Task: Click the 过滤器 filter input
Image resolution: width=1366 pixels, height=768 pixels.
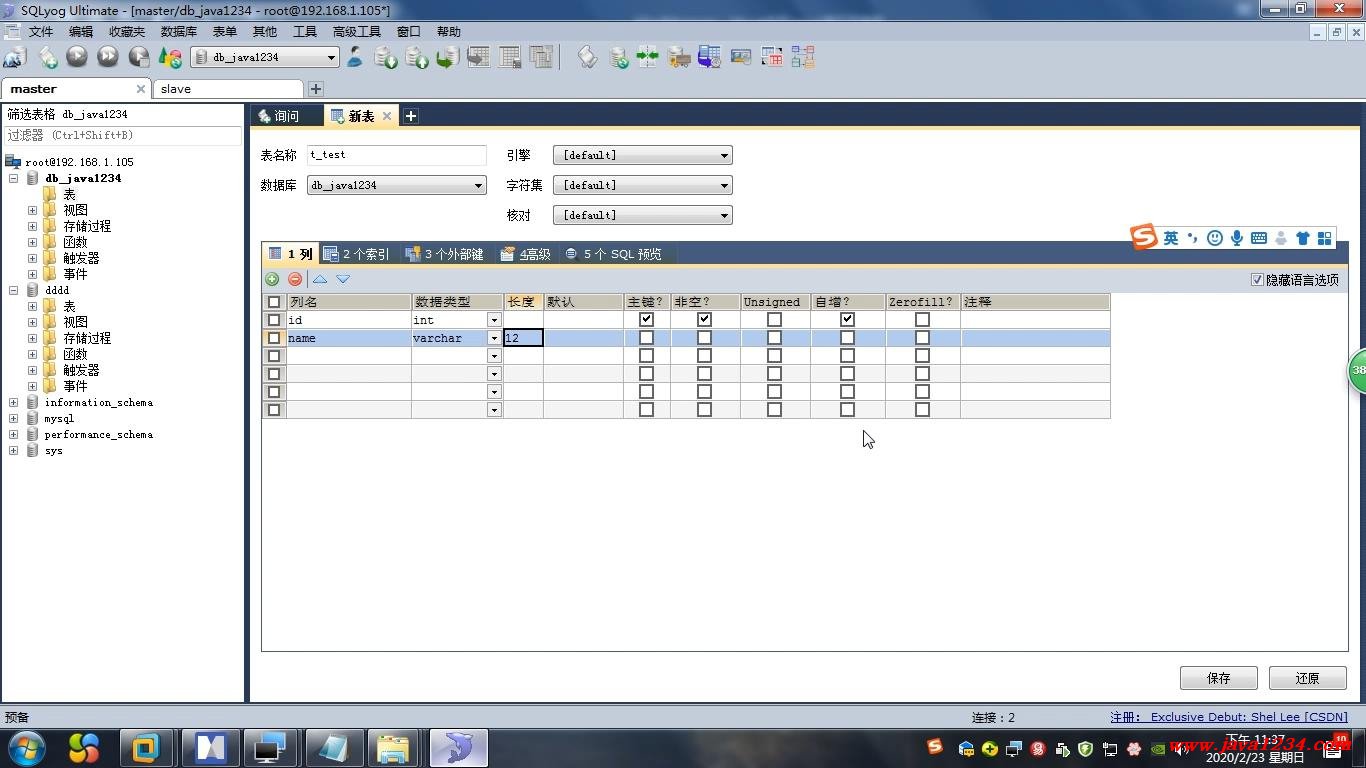Action: [122, 135]
